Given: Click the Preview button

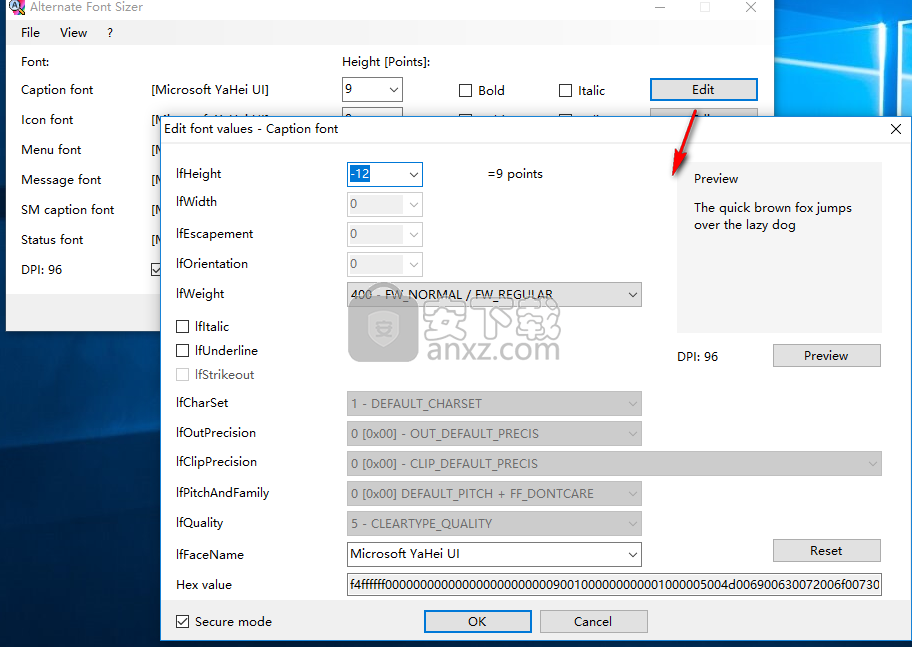Looking at the screenshot, I should (826, 356).
